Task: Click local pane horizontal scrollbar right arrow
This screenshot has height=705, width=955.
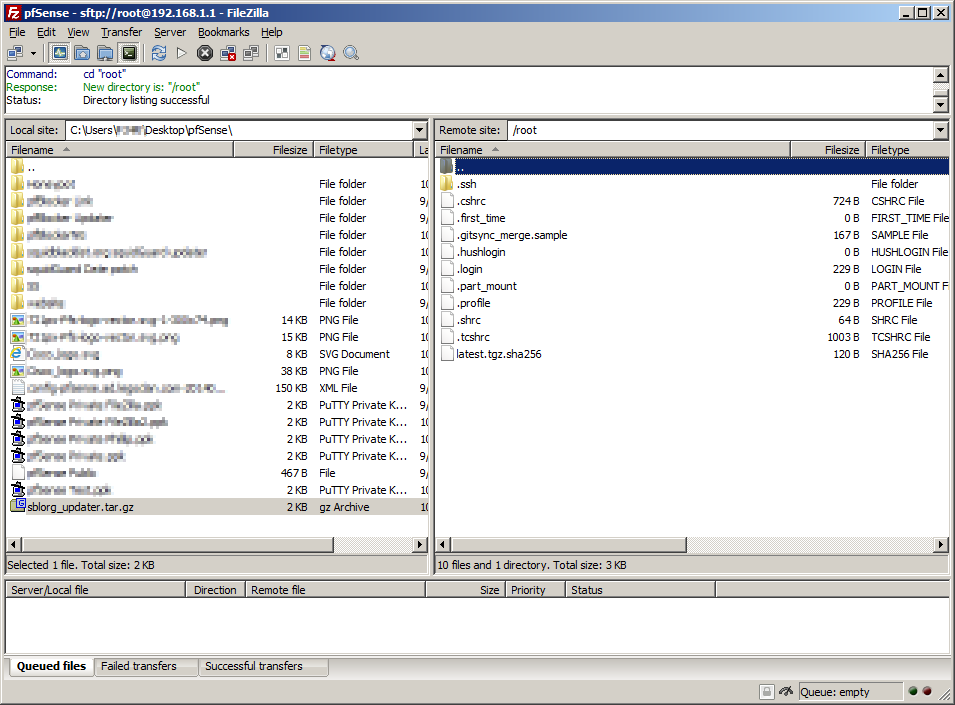Action: [x=420, y=544]
